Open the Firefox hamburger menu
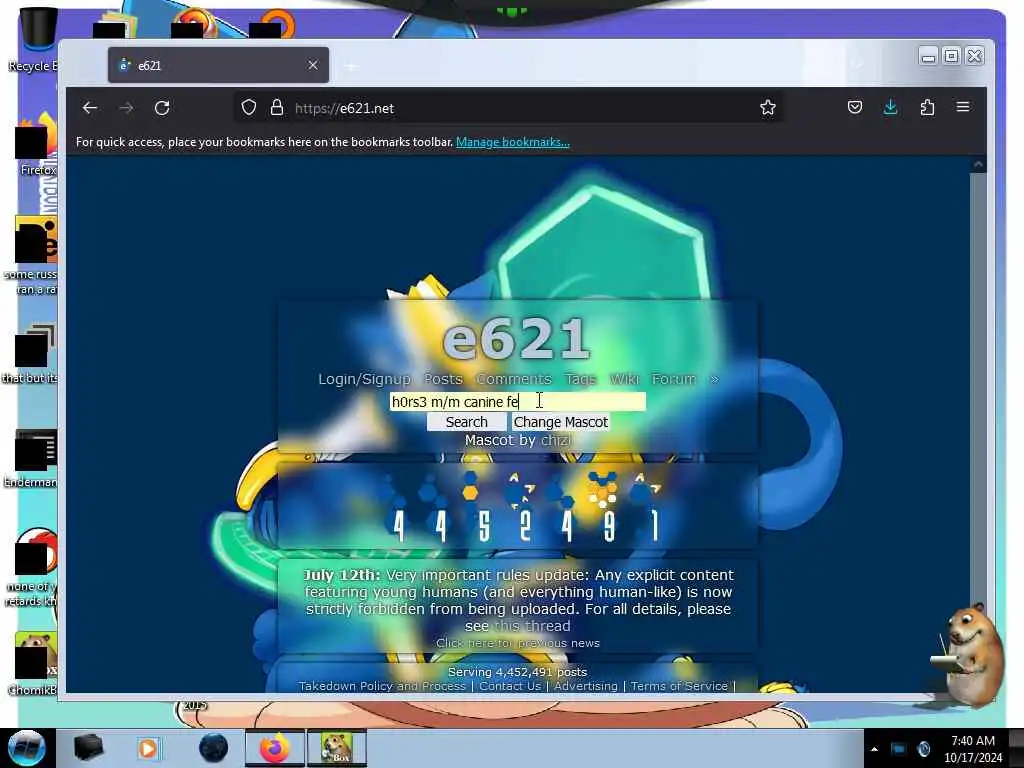 963,107
